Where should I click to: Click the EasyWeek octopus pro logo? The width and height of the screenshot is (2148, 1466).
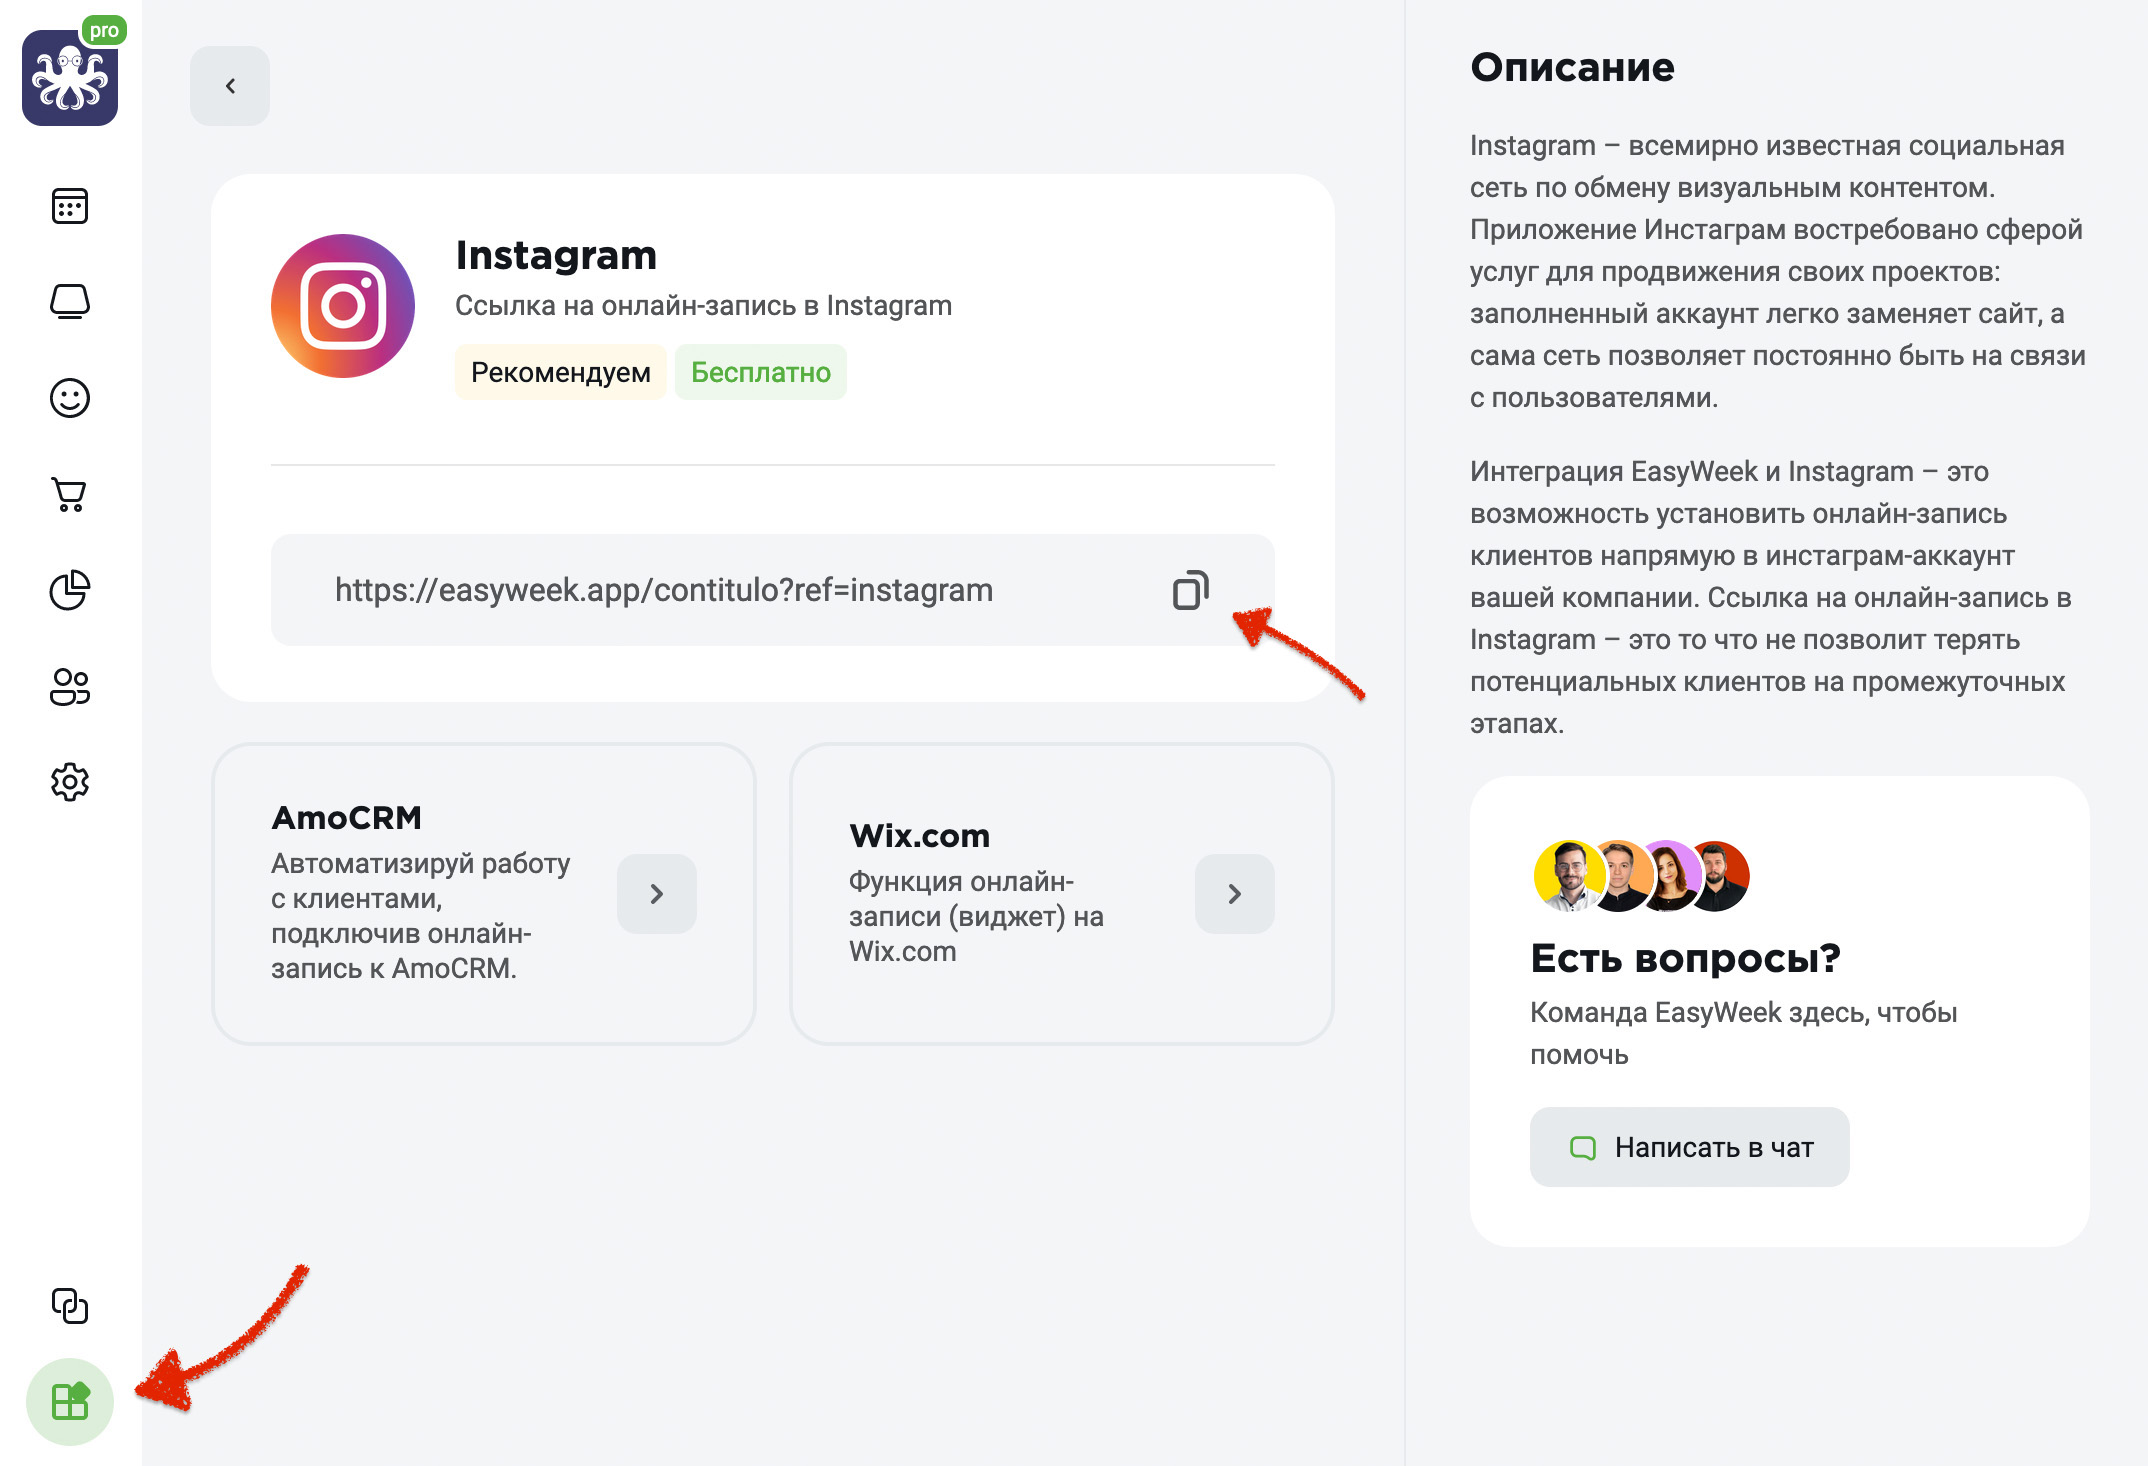coord(72,73)
